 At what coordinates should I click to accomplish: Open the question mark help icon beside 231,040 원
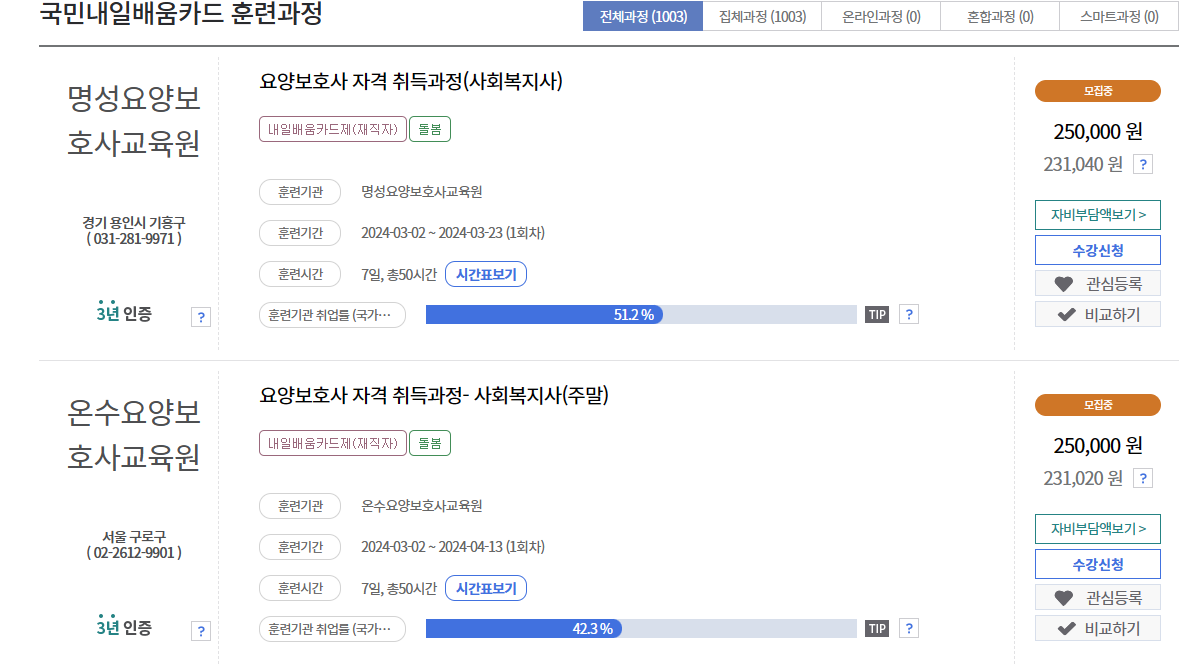click(x=1141, y=163)
